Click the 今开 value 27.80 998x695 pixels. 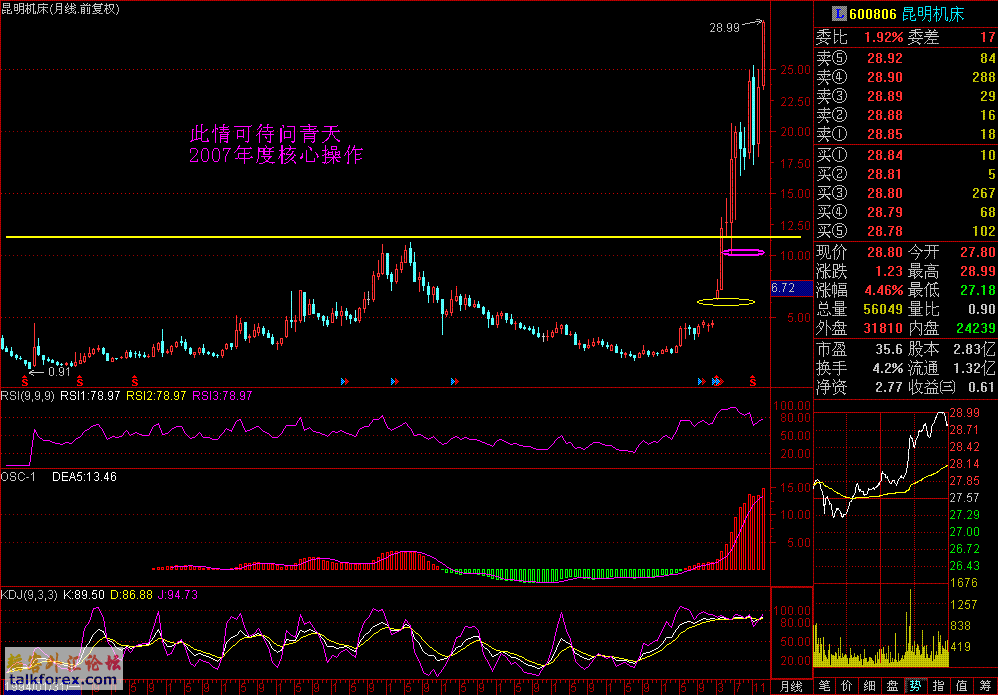976,252
